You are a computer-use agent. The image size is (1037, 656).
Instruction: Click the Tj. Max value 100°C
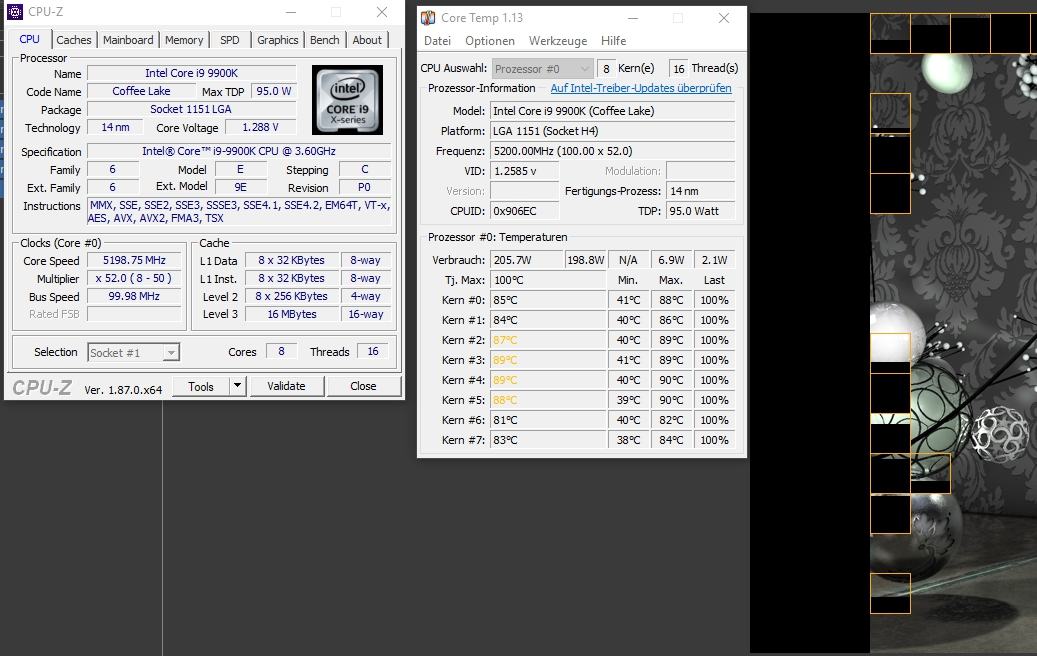coord(548,280)
